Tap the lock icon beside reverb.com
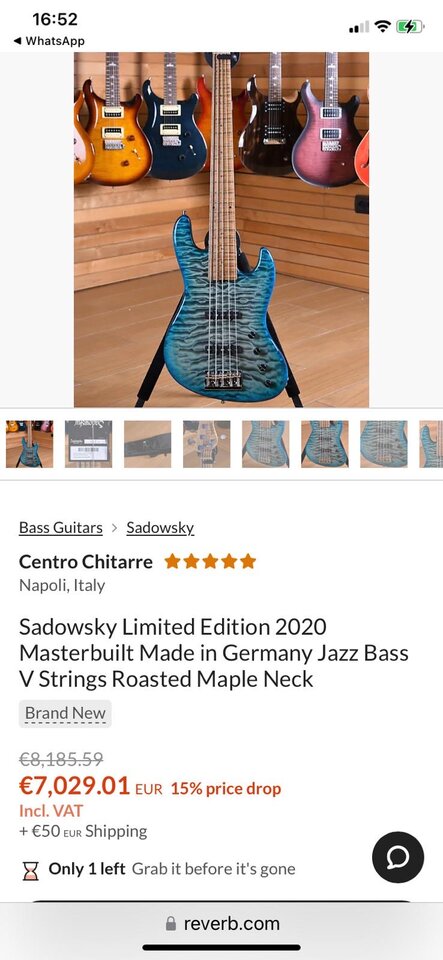443x960 pixels. (171, 924)
